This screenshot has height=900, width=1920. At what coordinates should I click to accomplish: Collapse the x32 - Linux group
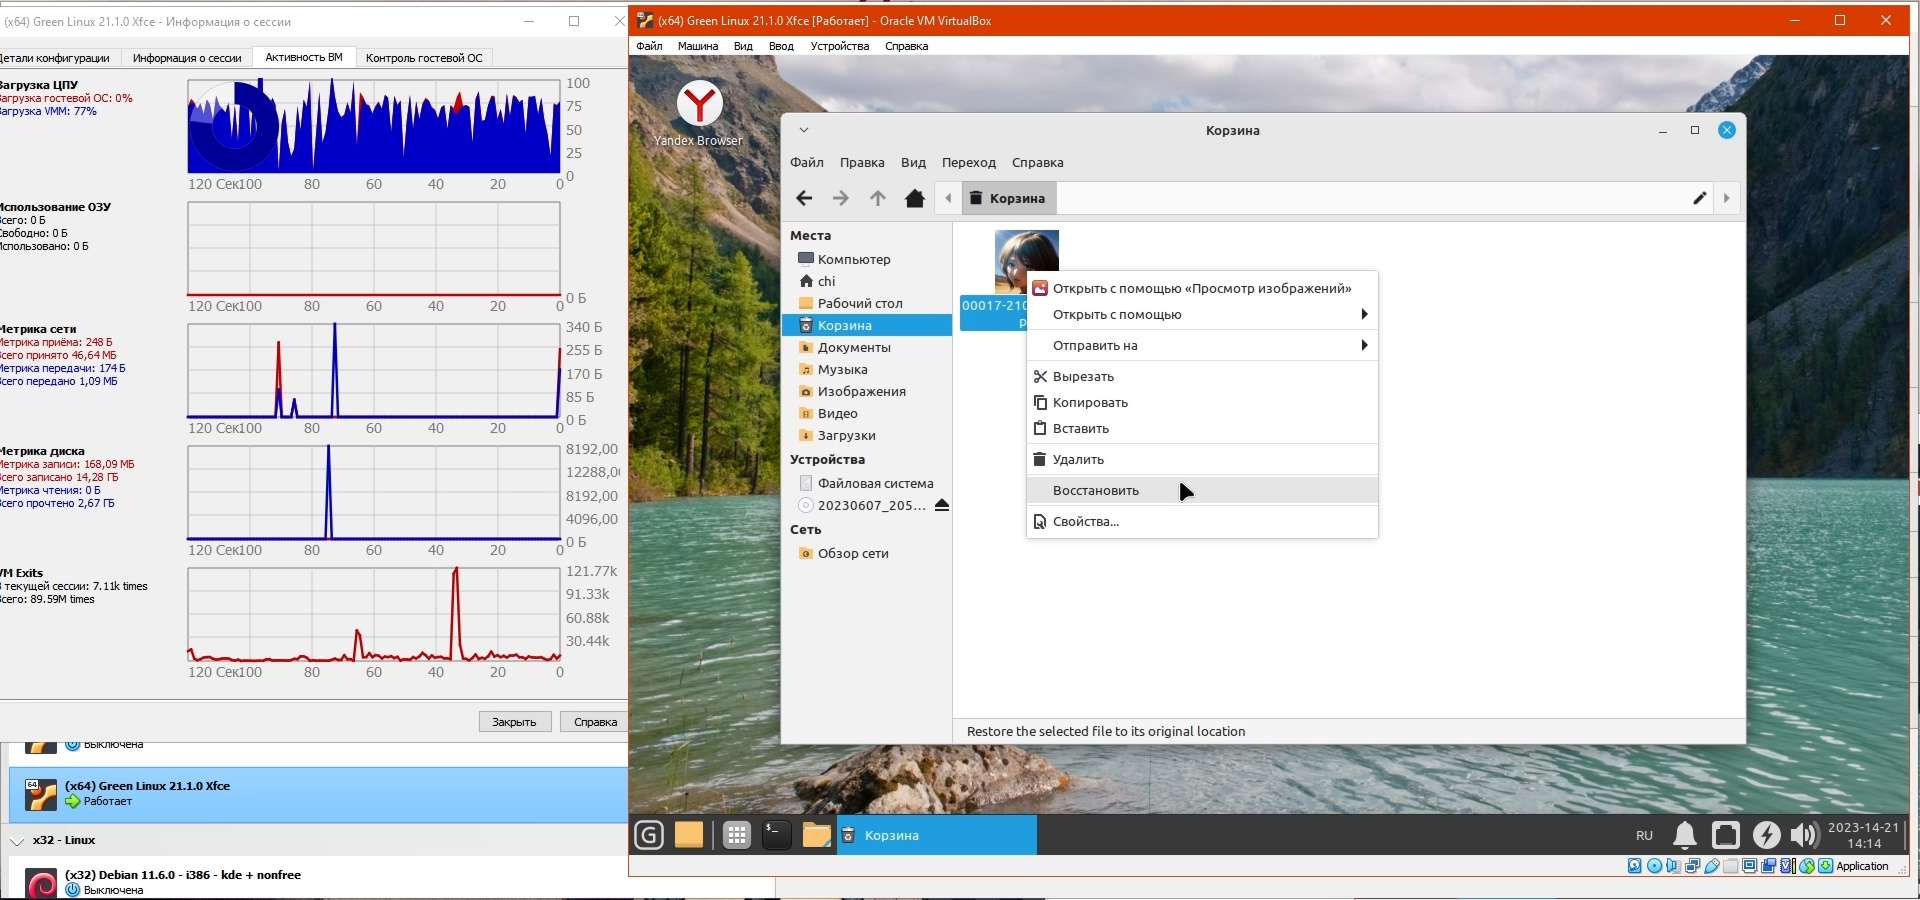point(17,841)
